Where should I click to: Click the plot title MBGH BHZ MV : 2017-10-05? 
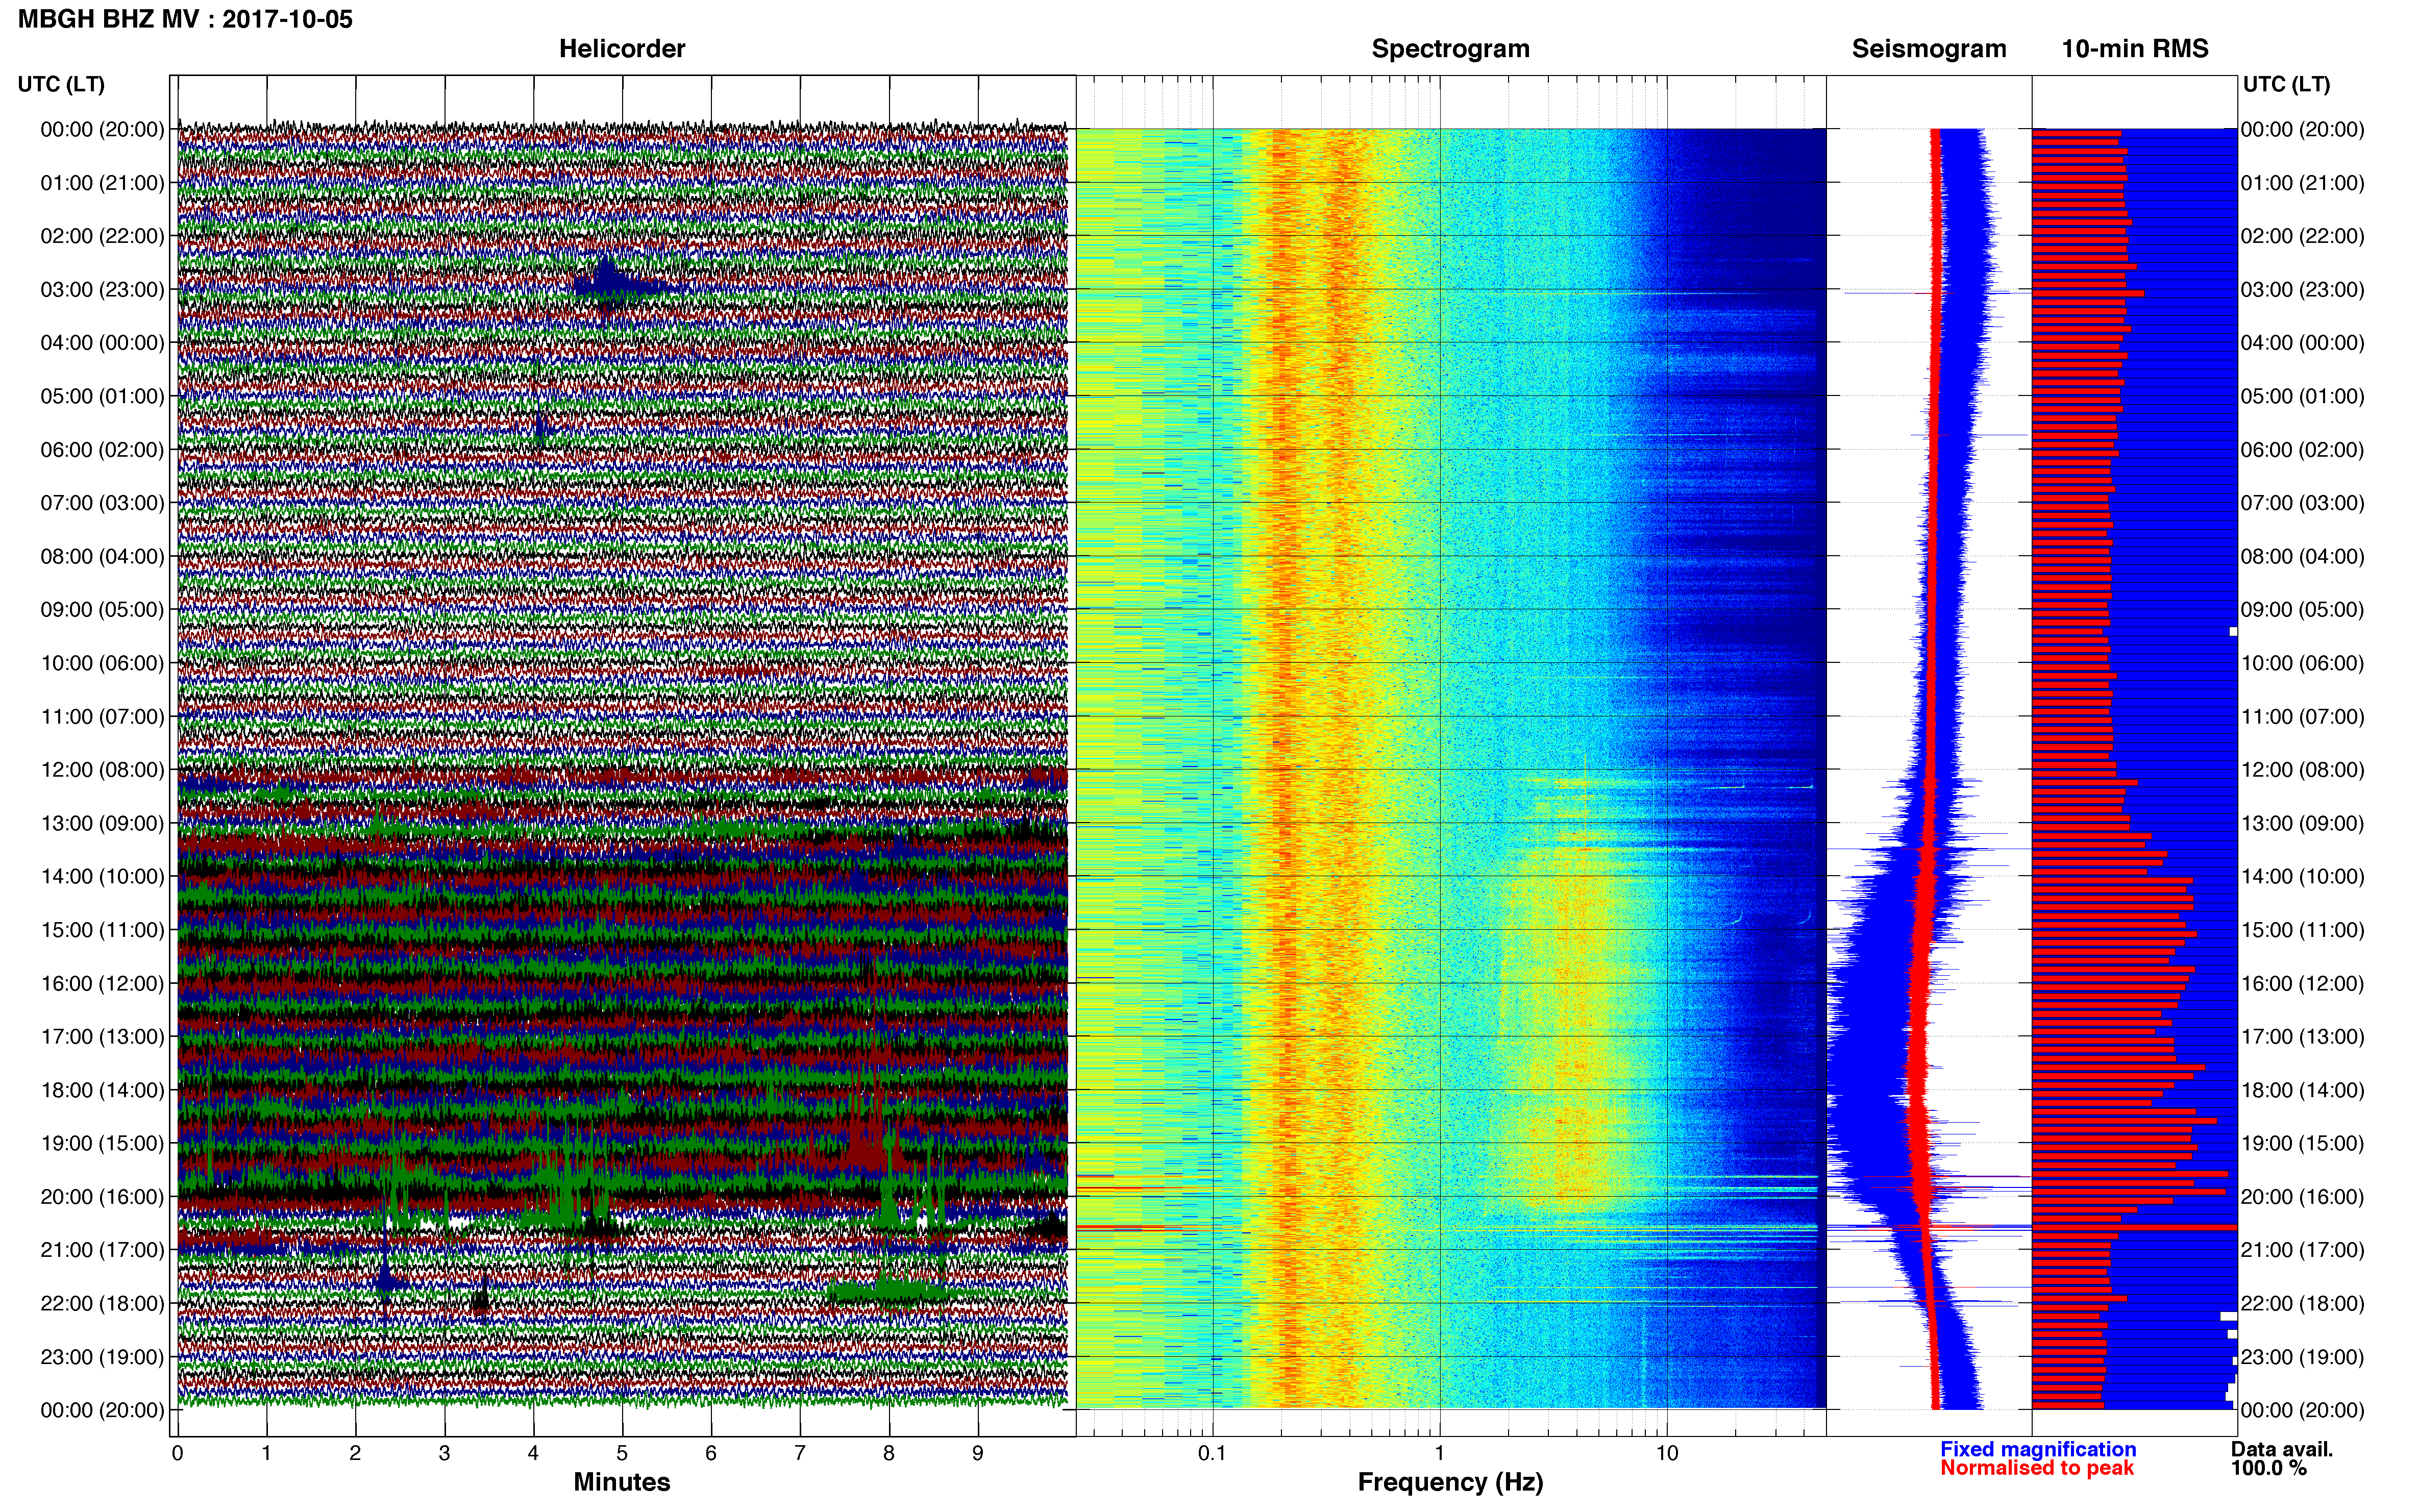pyautogui.click(x=185, y=19)
